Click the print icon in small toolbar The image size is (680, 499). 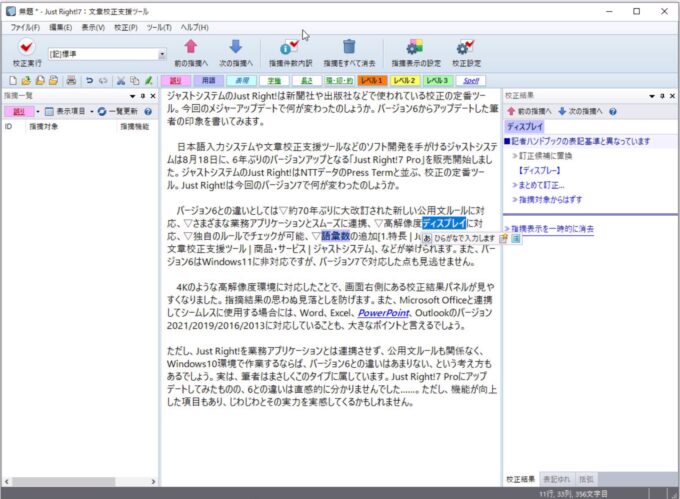71,81
